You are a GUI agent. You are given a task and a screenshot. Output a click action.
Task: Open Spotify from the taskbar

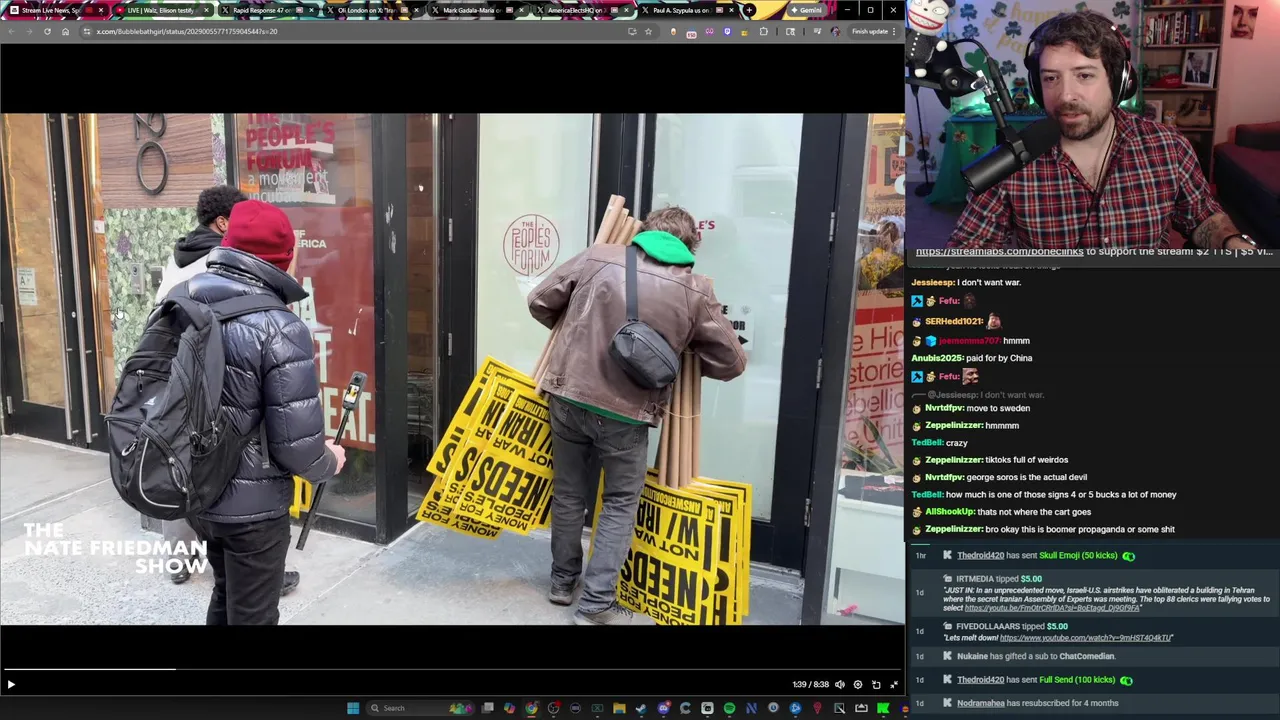(x=729, y=708)
